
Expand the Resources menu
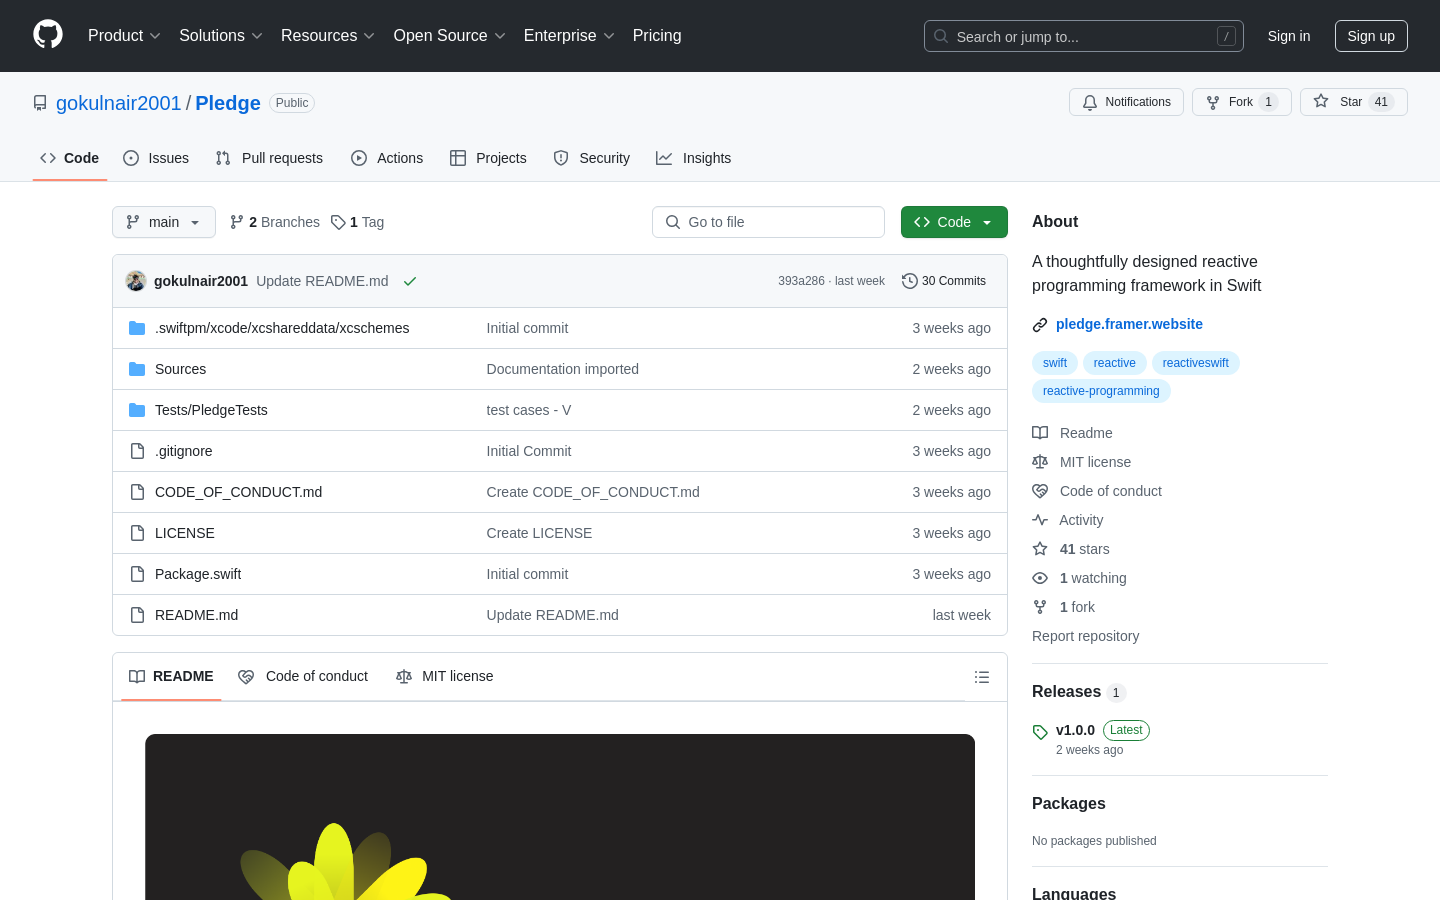click(328, 36)
